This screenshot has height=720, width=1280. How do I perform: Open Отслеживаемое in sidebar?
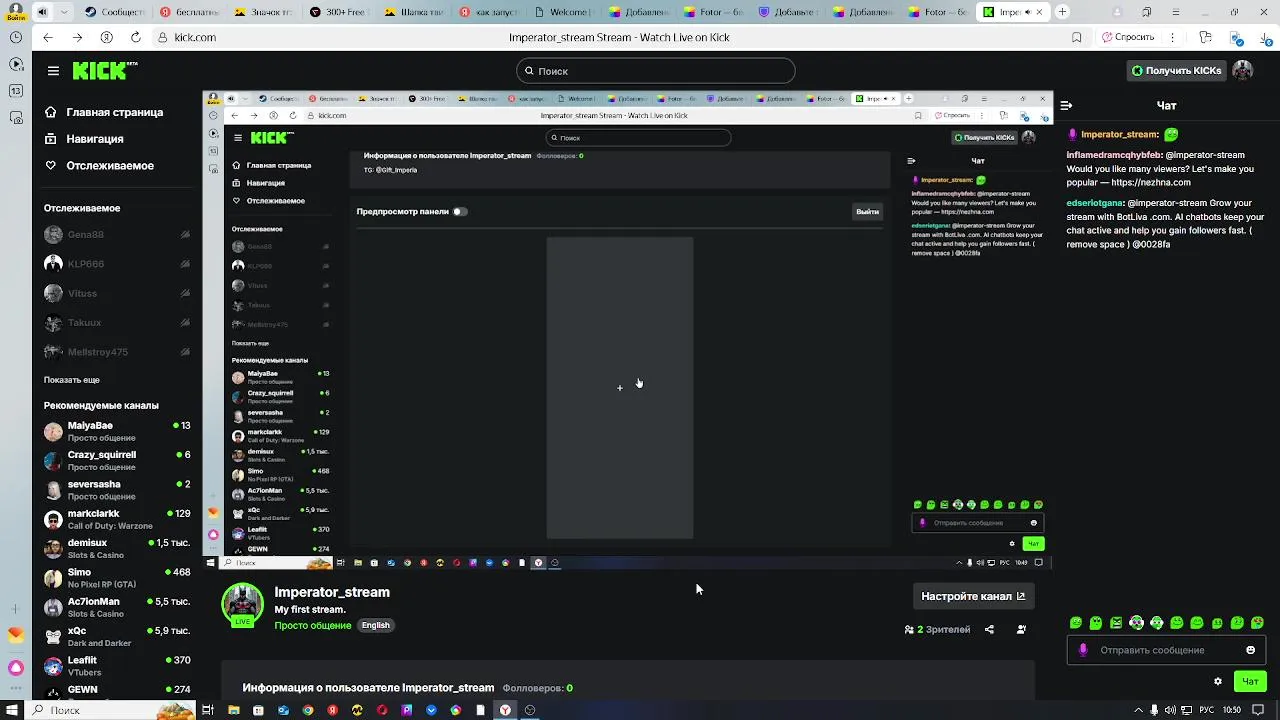99,165
